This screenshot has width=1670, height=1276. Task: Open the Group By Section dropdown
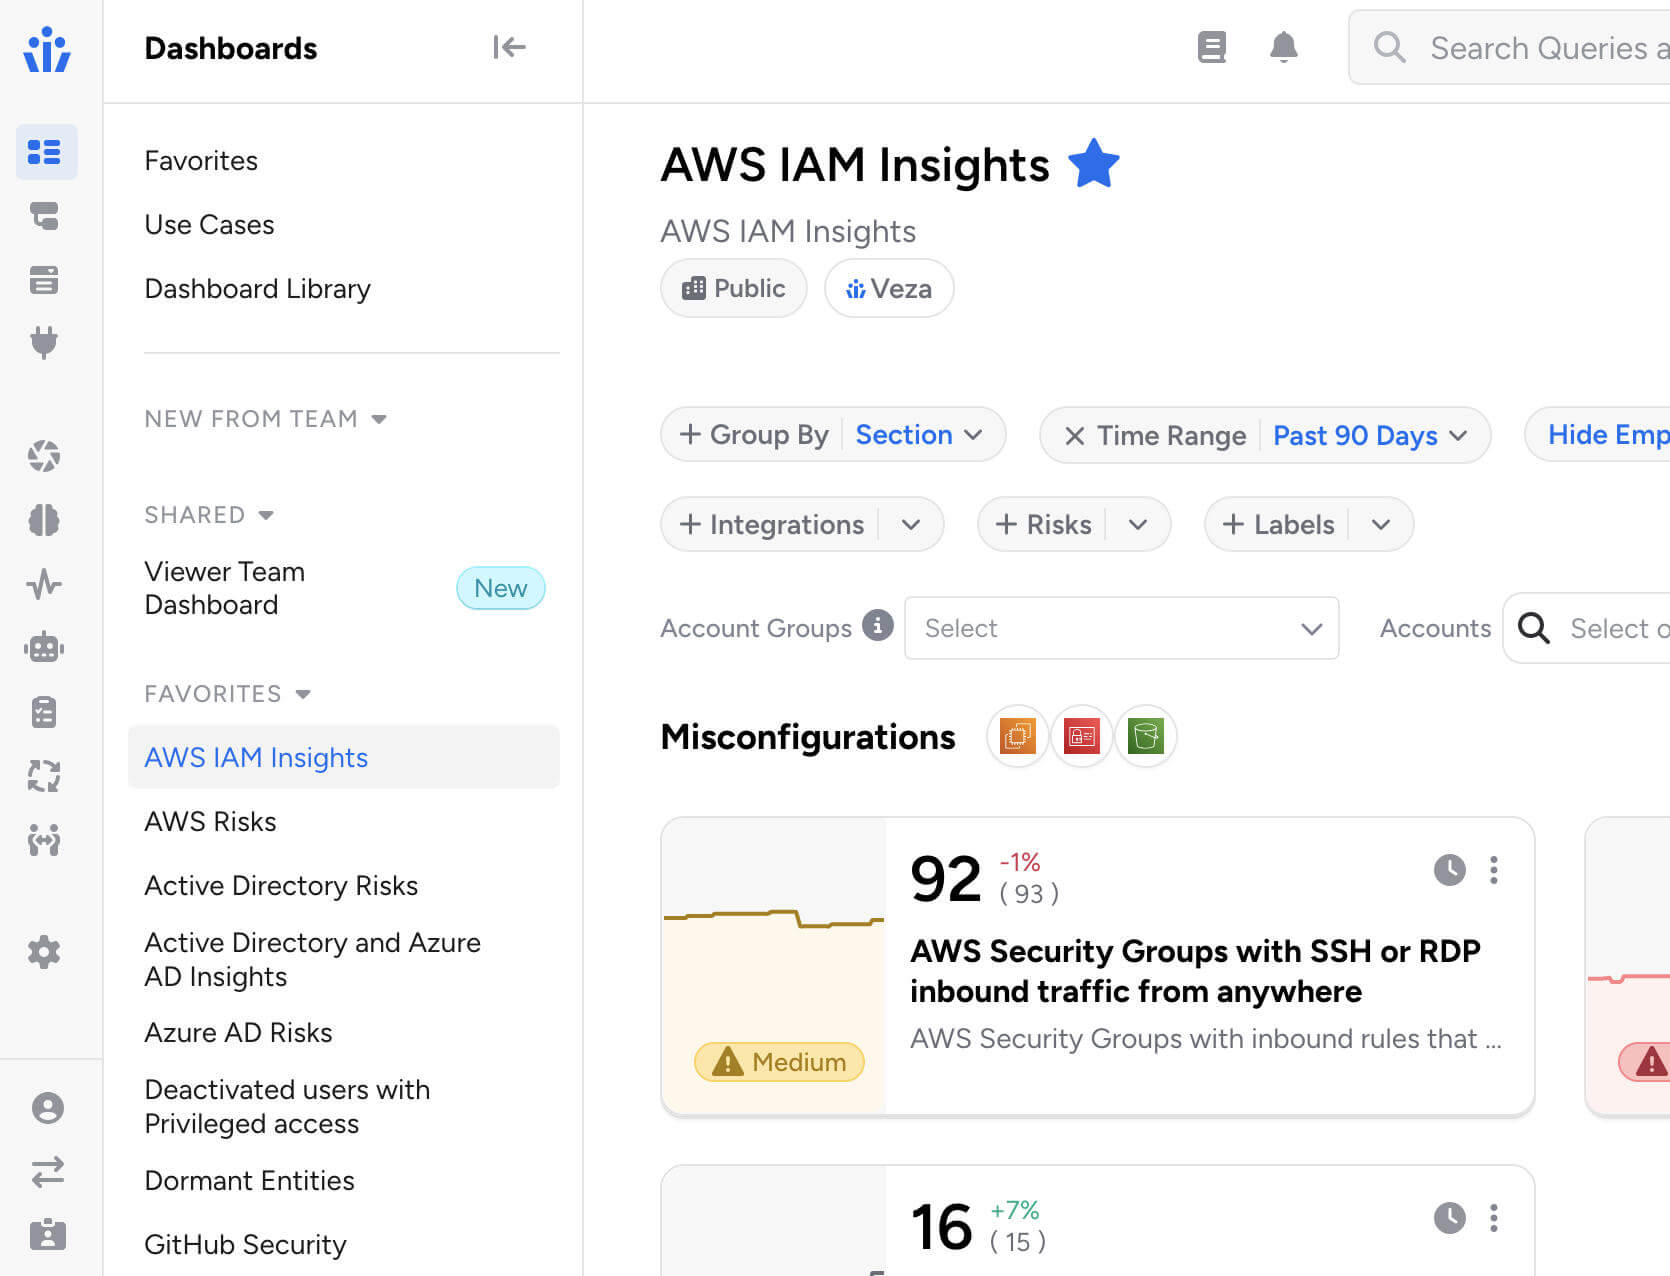click(918, 435)
